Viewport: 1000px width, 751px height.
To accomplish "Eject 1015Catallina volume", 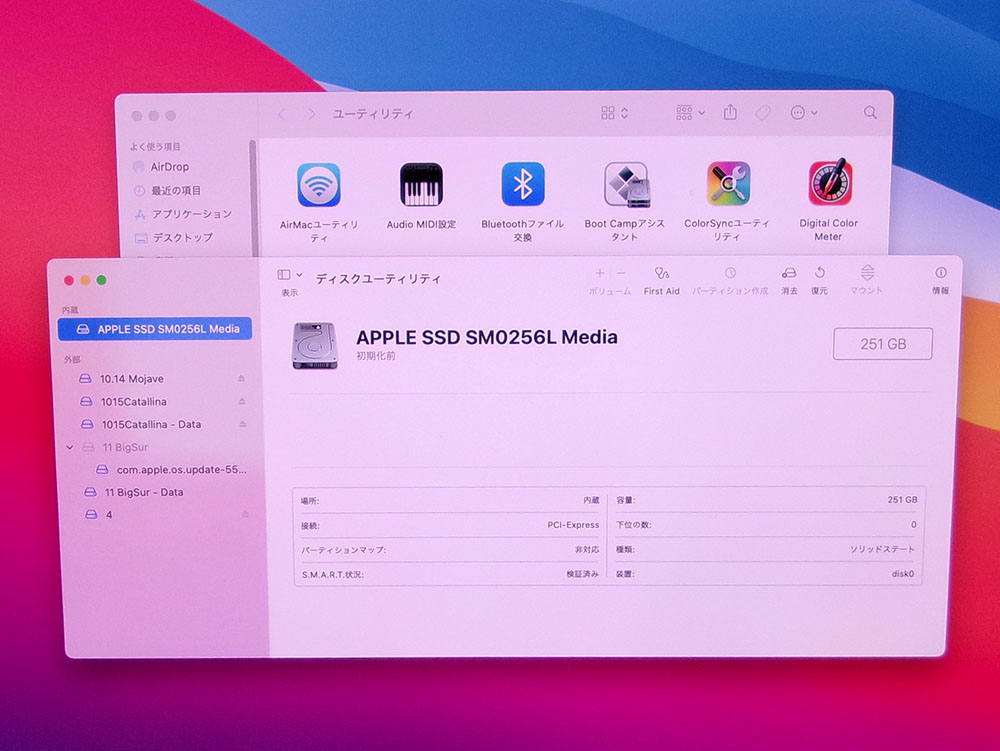I will point(242,402).
